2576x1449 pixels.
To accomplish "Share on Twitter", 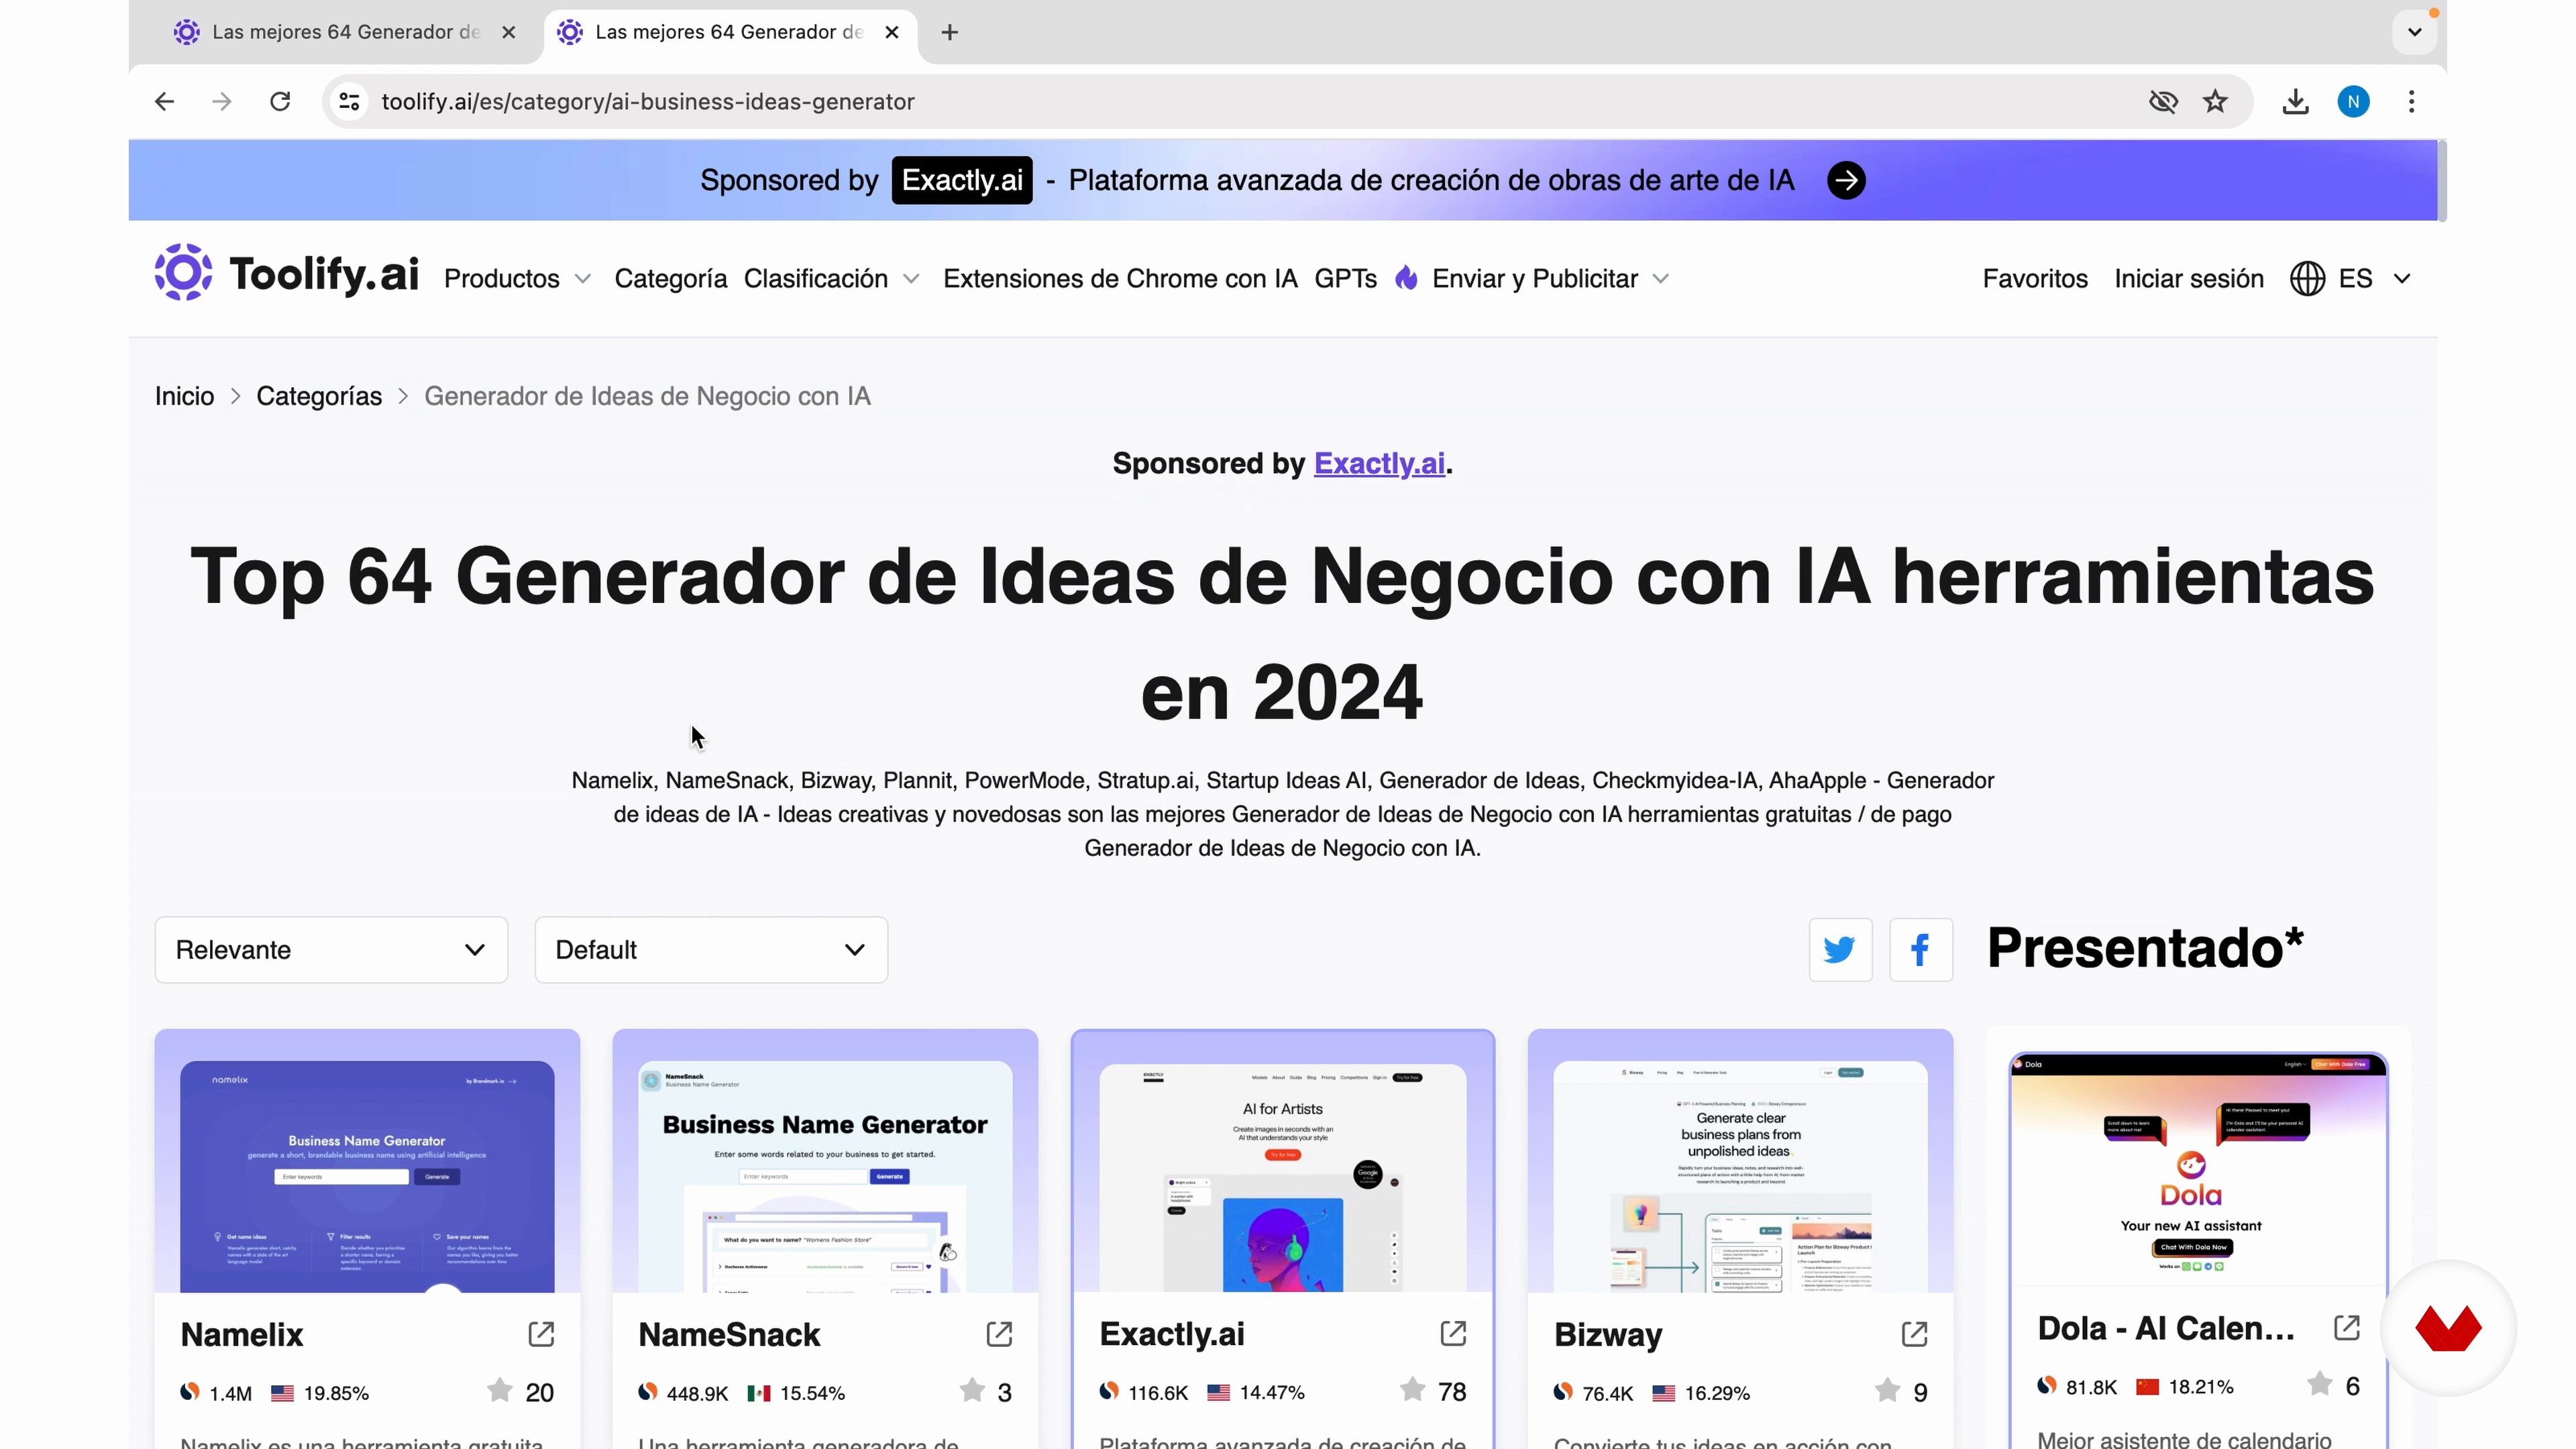I will (x=1840, y=949).
